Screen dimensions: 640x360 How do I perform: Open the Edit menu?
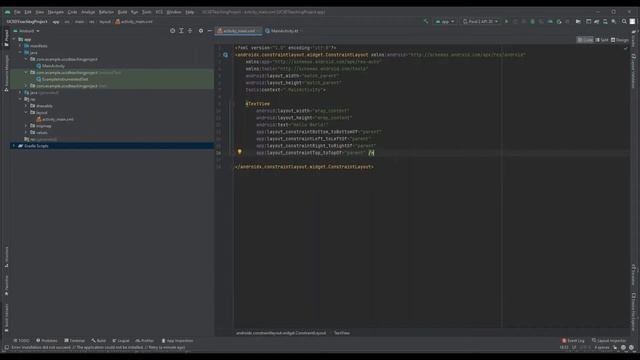(28, 12)
